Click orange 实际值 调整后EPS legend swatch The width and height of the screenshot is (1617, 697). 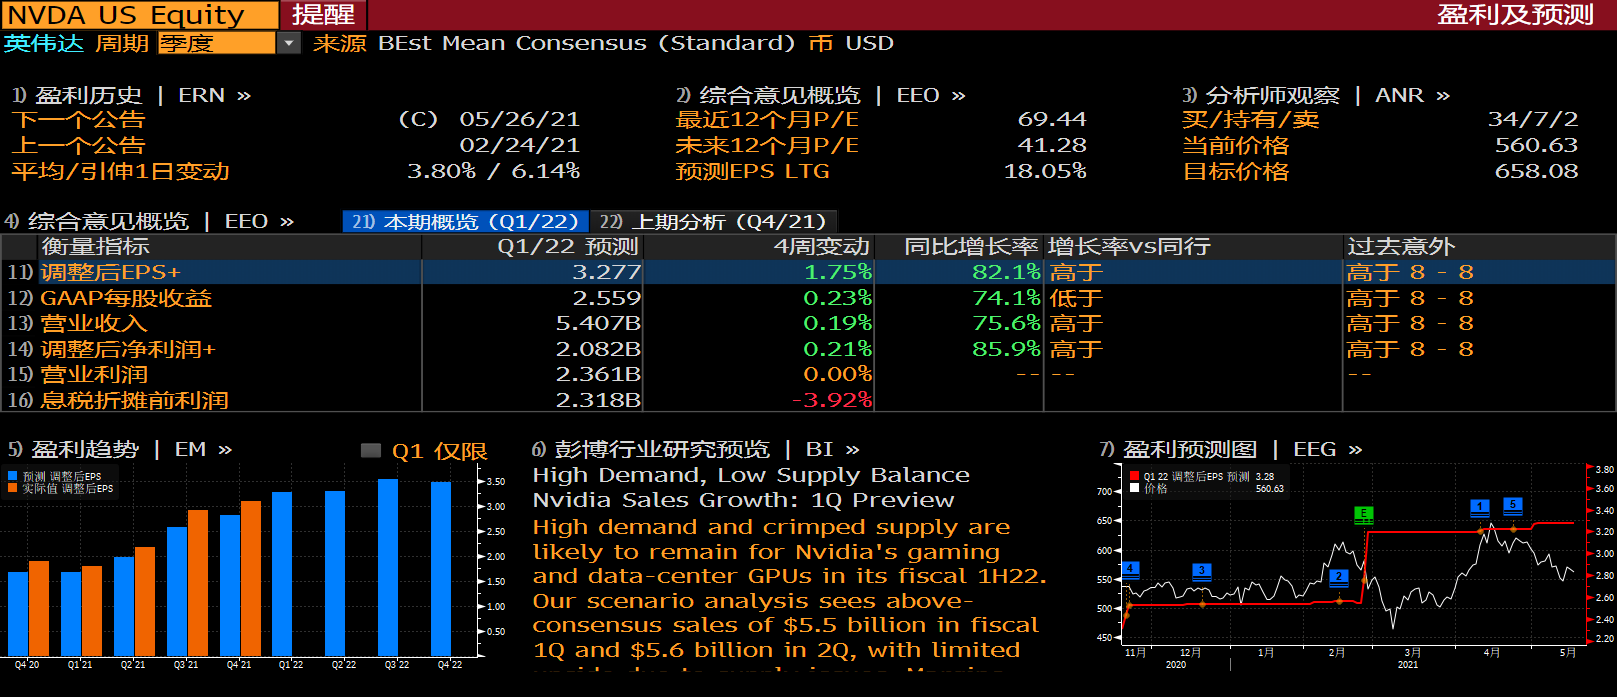[13, 489]
